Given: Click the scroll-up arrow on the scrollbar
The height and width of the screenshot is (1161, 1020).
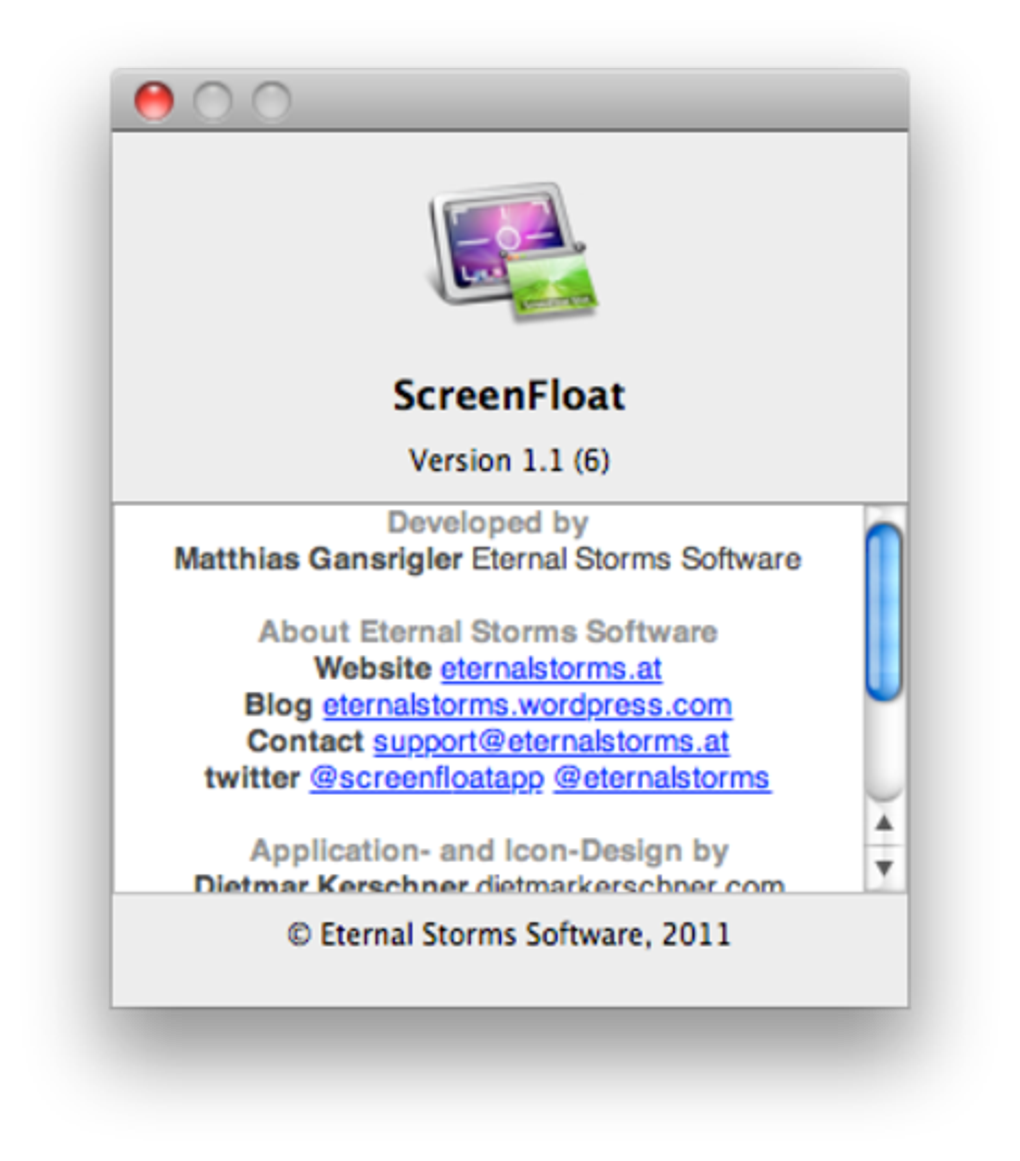Looking at the screenshot, I should [x=884, y=823].
